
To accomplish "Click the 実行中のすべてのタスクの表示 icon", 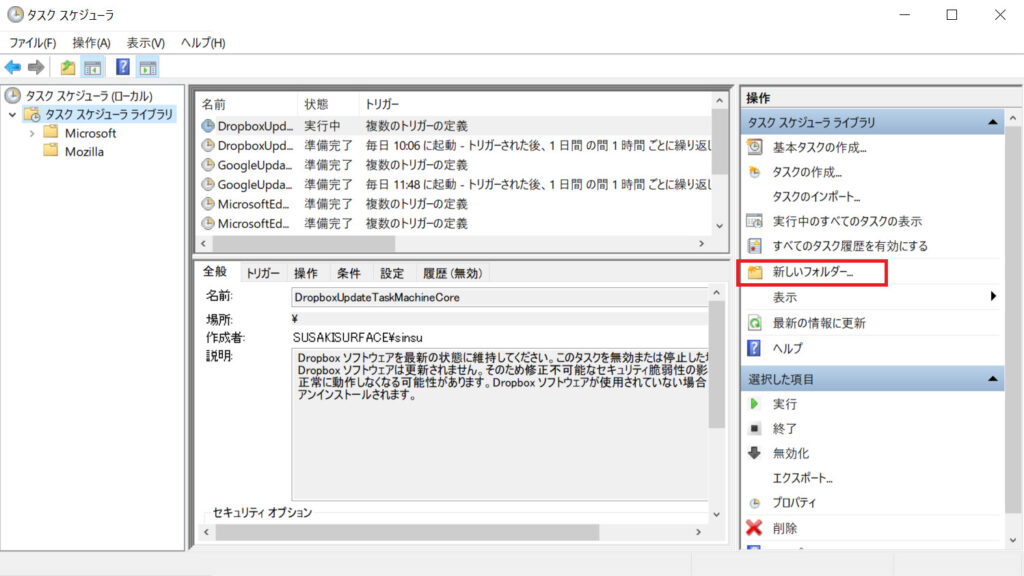I will tap(754, 221).
